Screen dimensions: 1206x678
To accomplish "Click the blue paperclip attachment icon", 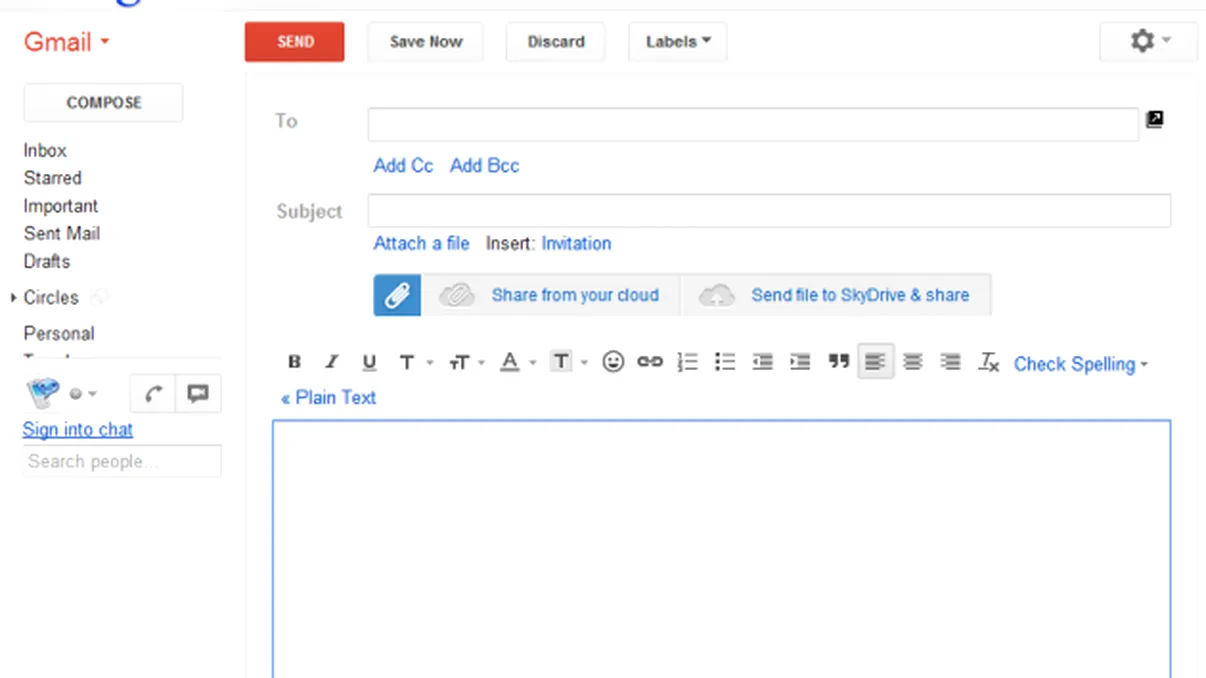I will tap(397, 295).
